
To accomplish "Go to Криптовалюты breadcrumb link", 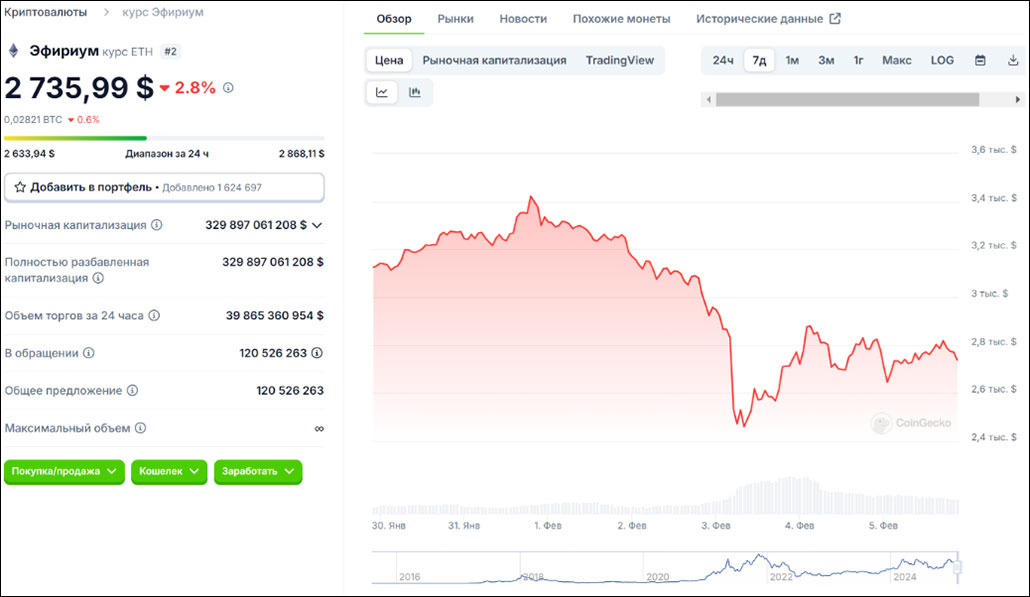I will pyautogui.click(x=45, y=12).
